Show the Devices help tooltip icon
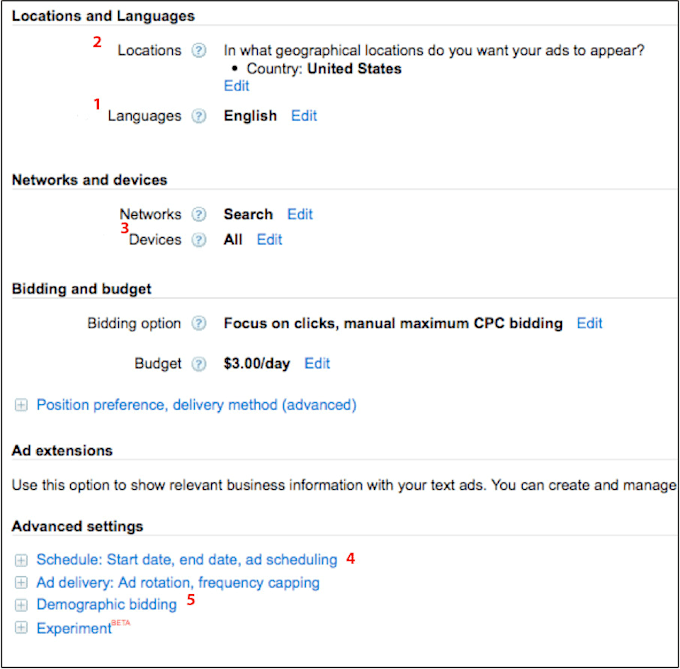The width and height of the screenshot is (680, 669). 199,240
